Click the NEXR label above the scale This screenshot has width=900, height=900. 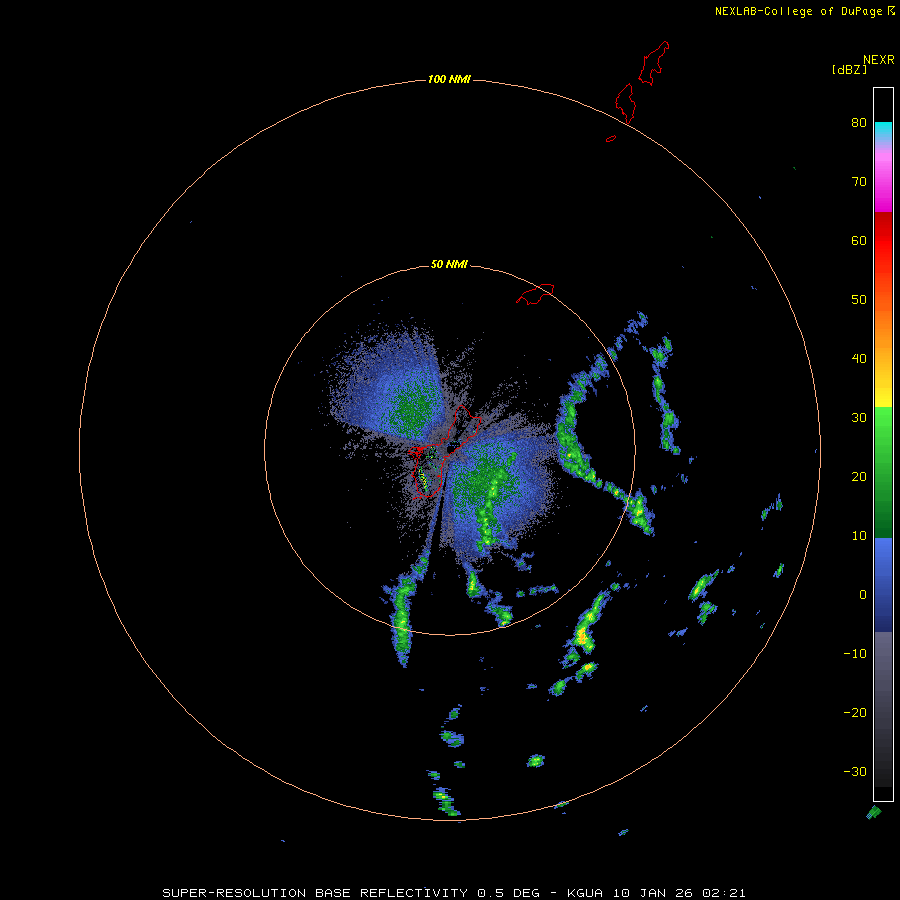coord(879,60)
